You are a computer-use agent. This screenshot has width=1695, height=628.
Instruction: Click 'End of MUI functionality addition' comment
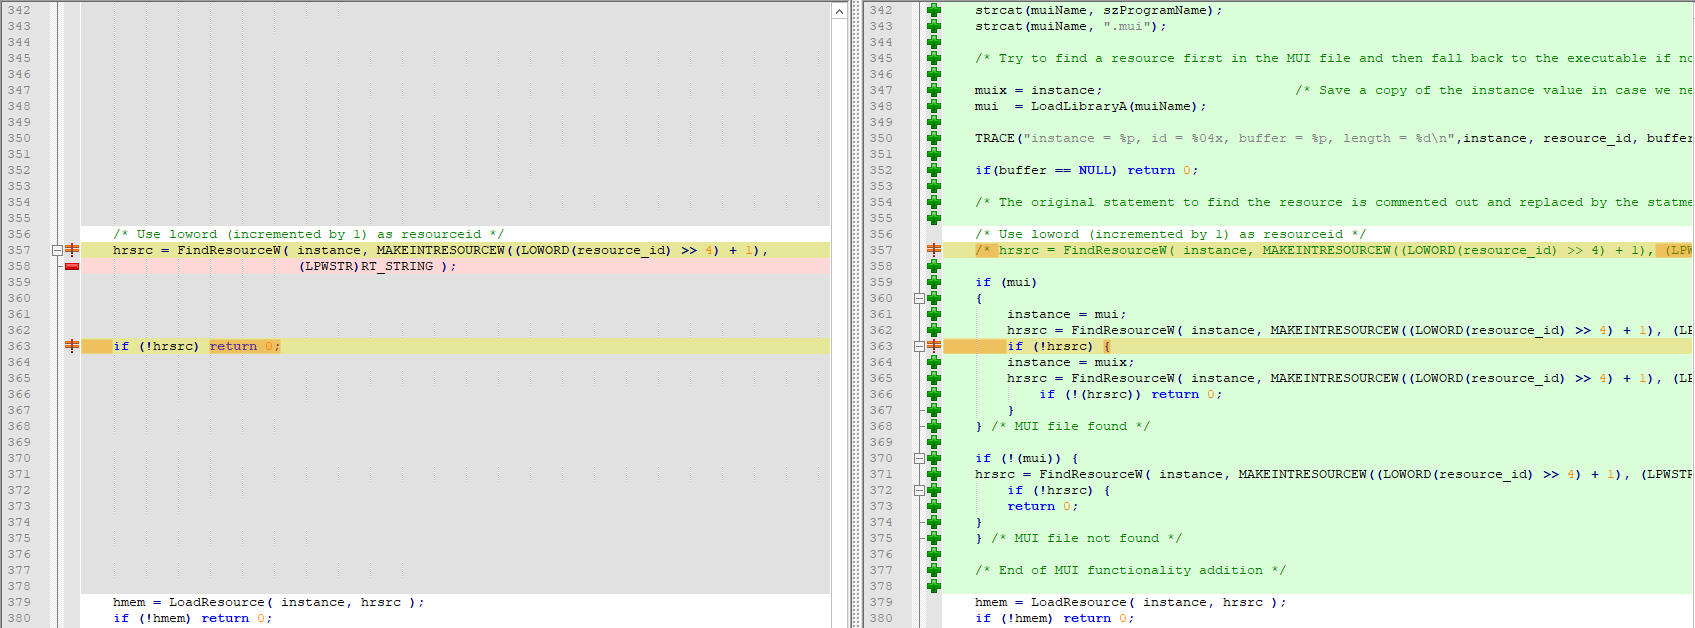[1130, 570]
